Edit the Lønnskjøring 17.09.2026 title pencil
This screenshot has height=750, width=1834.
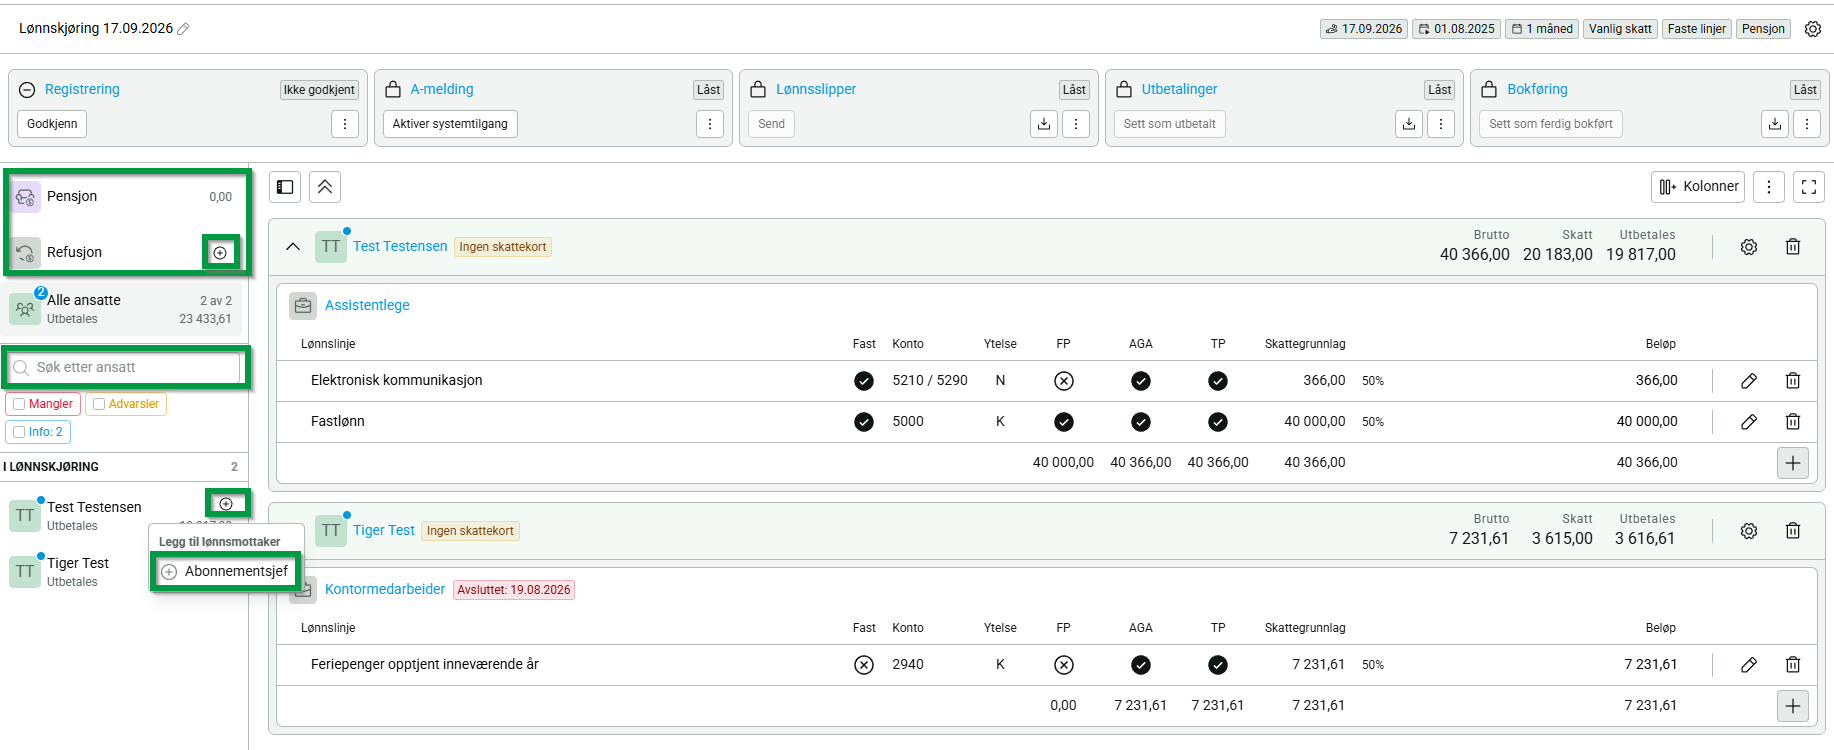(x=184, y=29)
